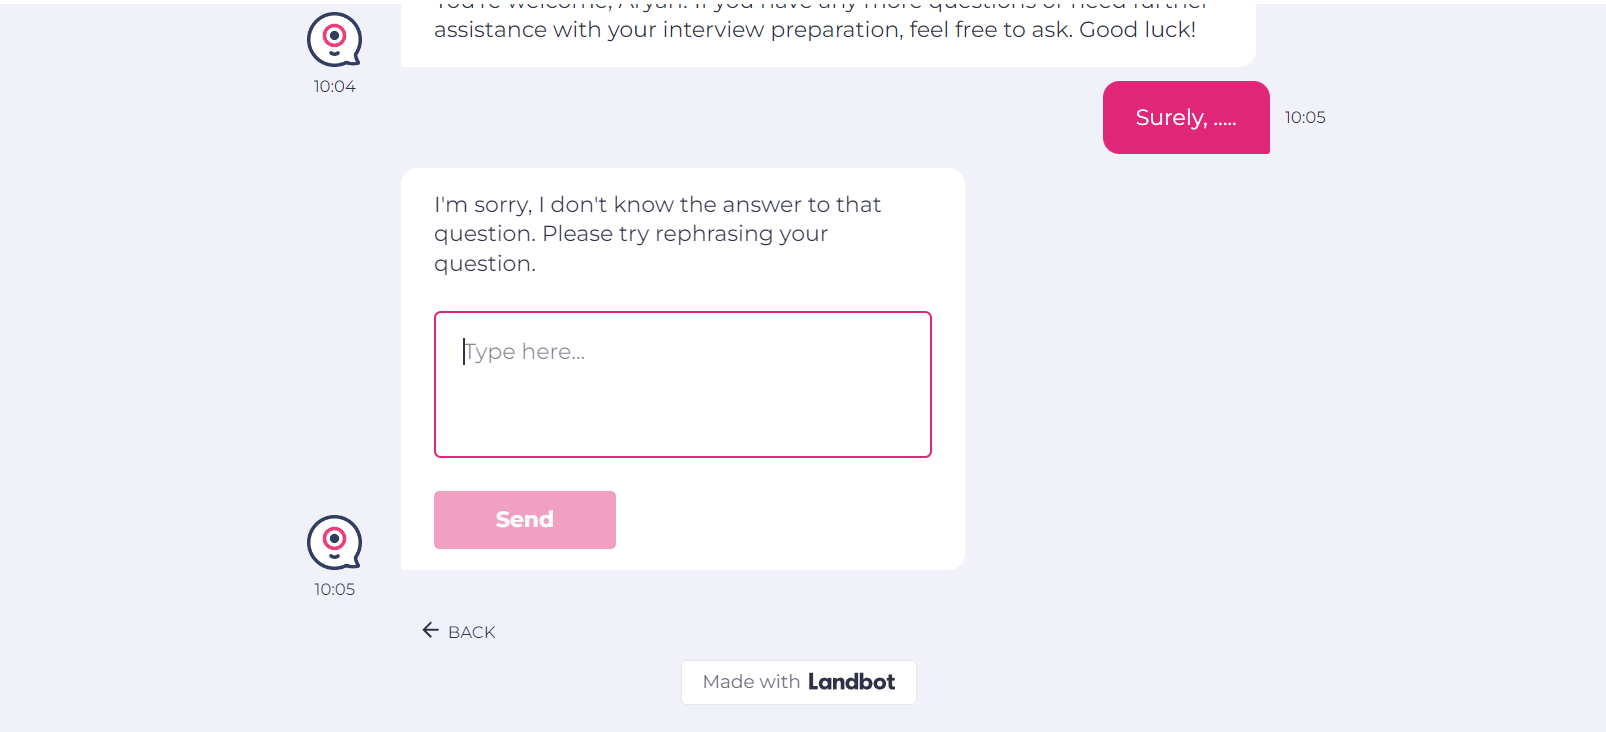Click the back arrow icon
1606x732 pixels.
click(x=431, y=630)
